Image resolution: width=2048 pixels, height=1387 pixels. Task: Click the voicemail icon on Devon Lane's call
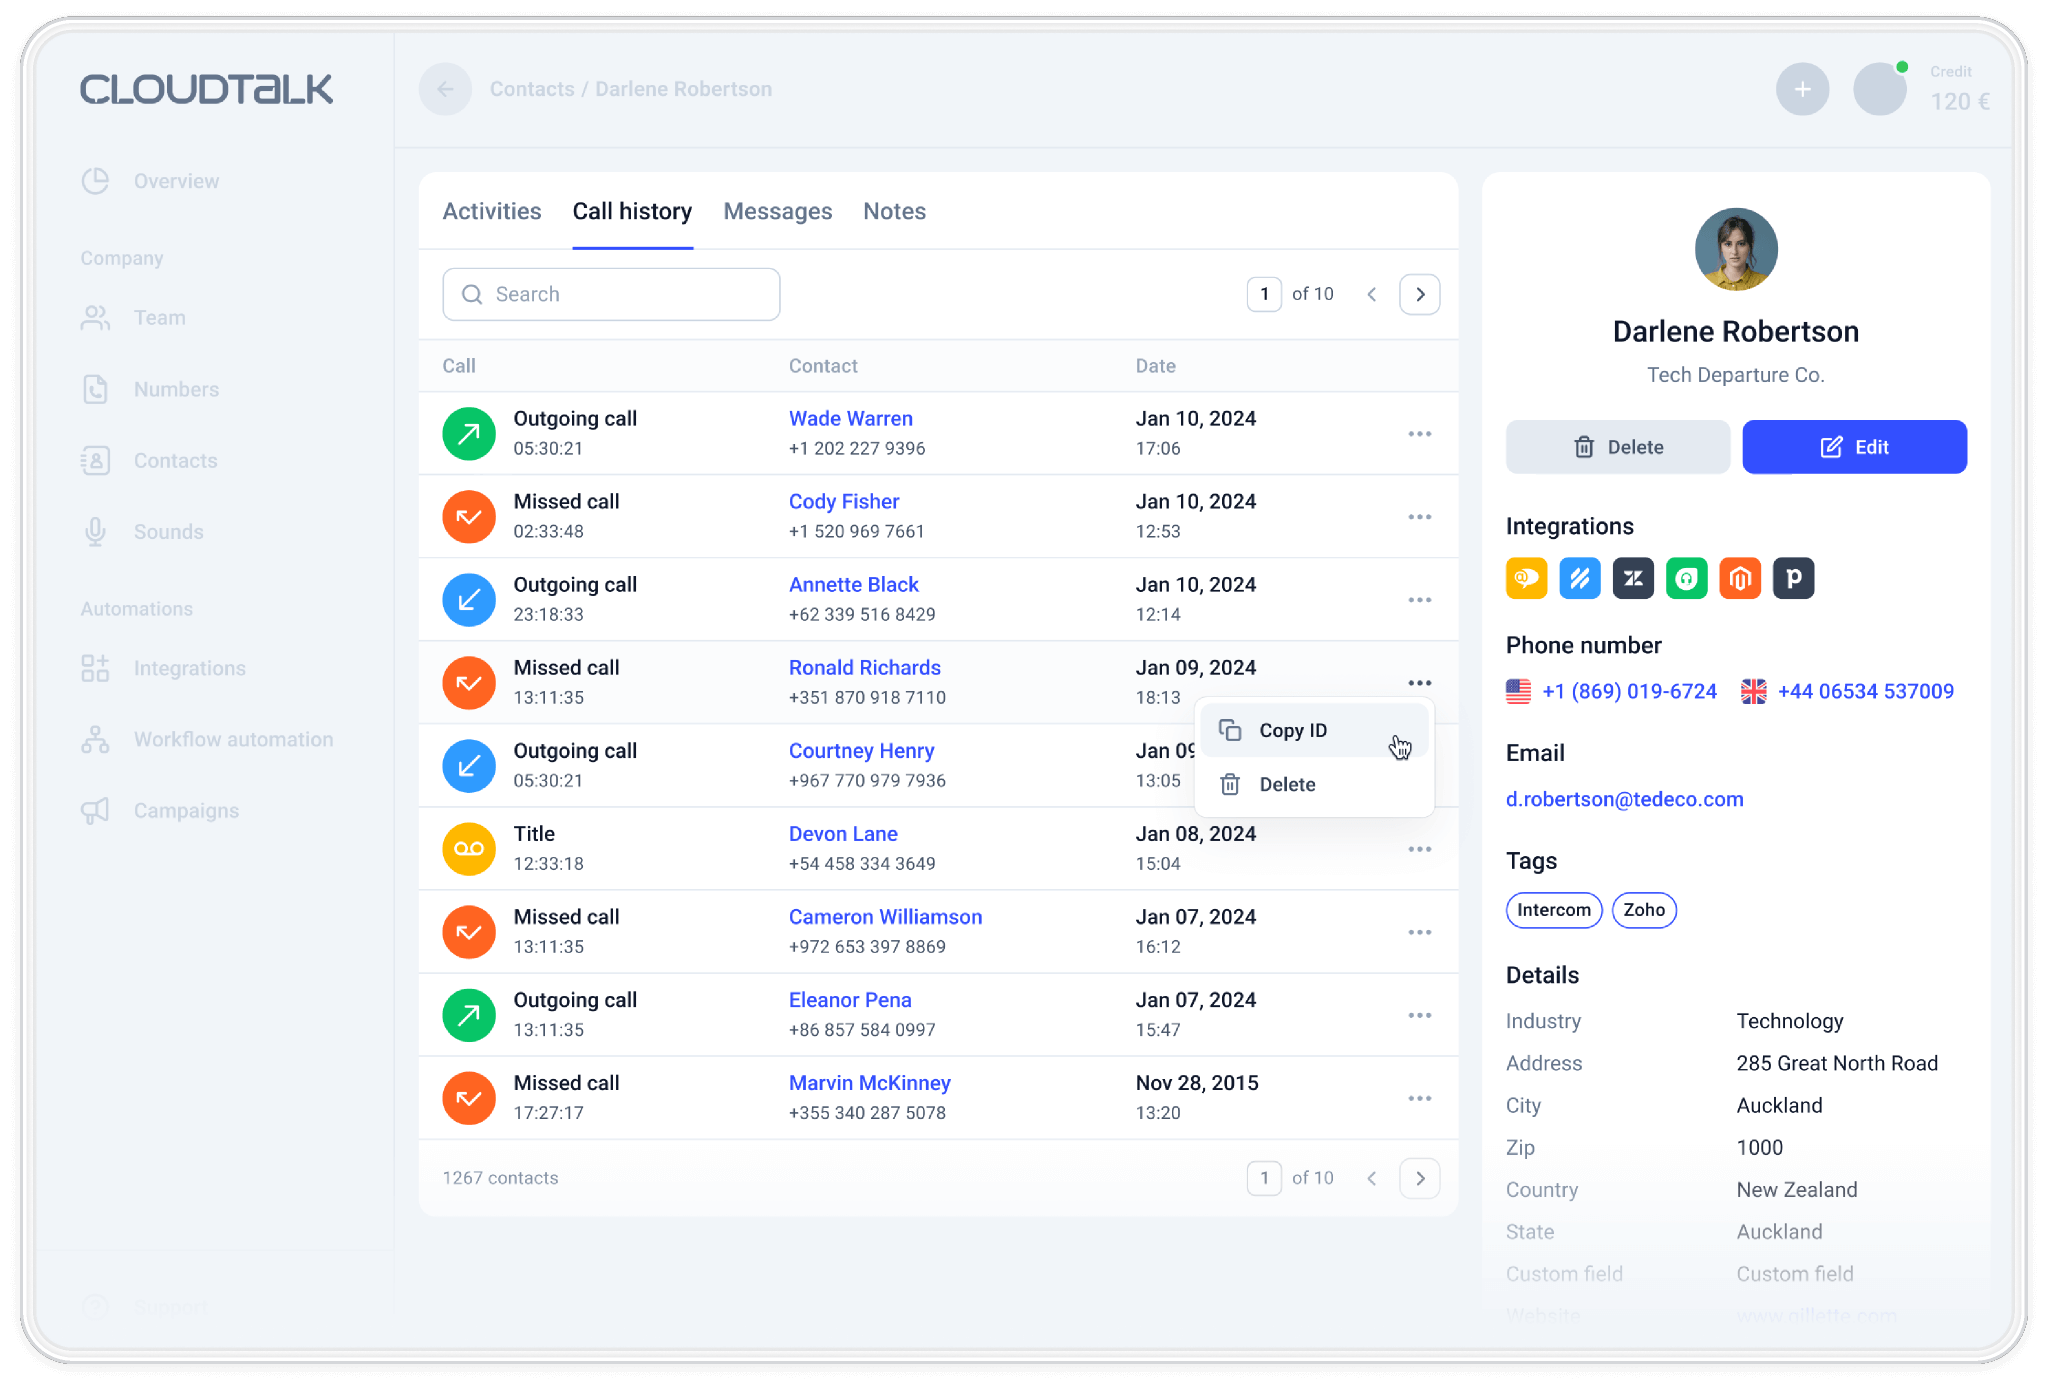tap(468, 848)
